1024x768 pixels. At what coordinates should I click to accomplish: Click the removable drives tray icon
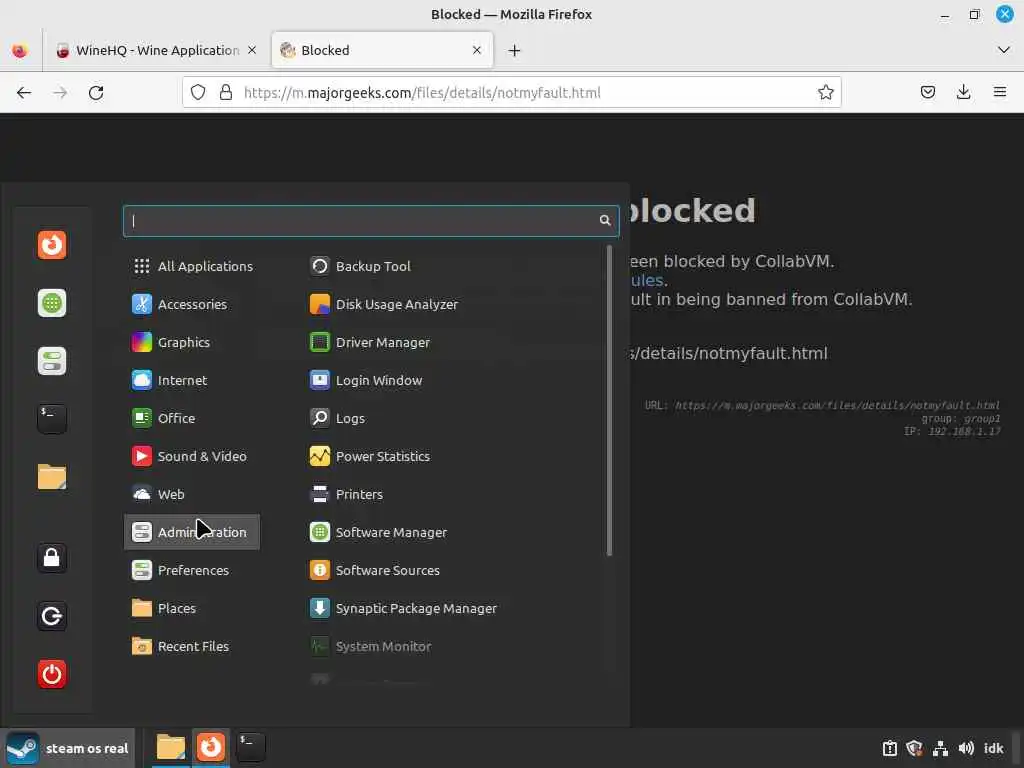pyautogui.click(x=889, y=748)
